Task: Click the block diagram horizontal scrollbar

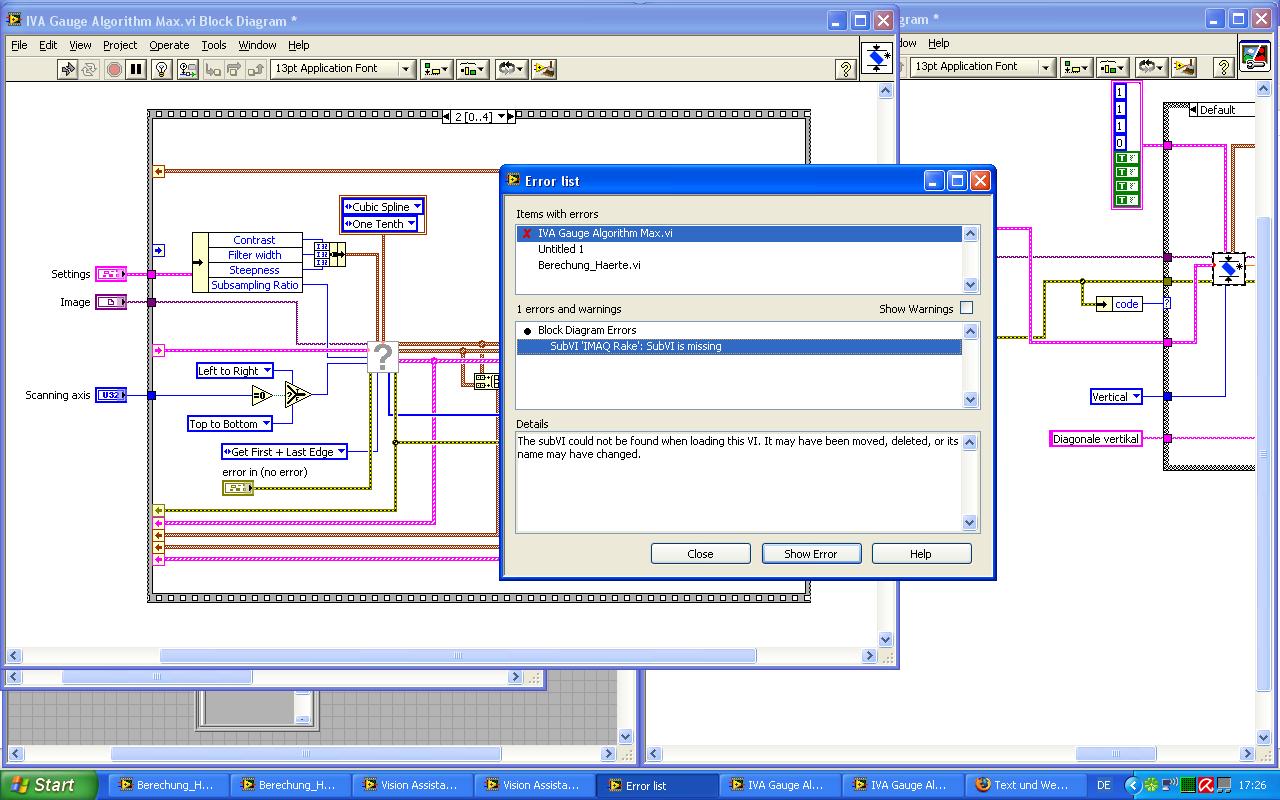Action: [457, 656]
